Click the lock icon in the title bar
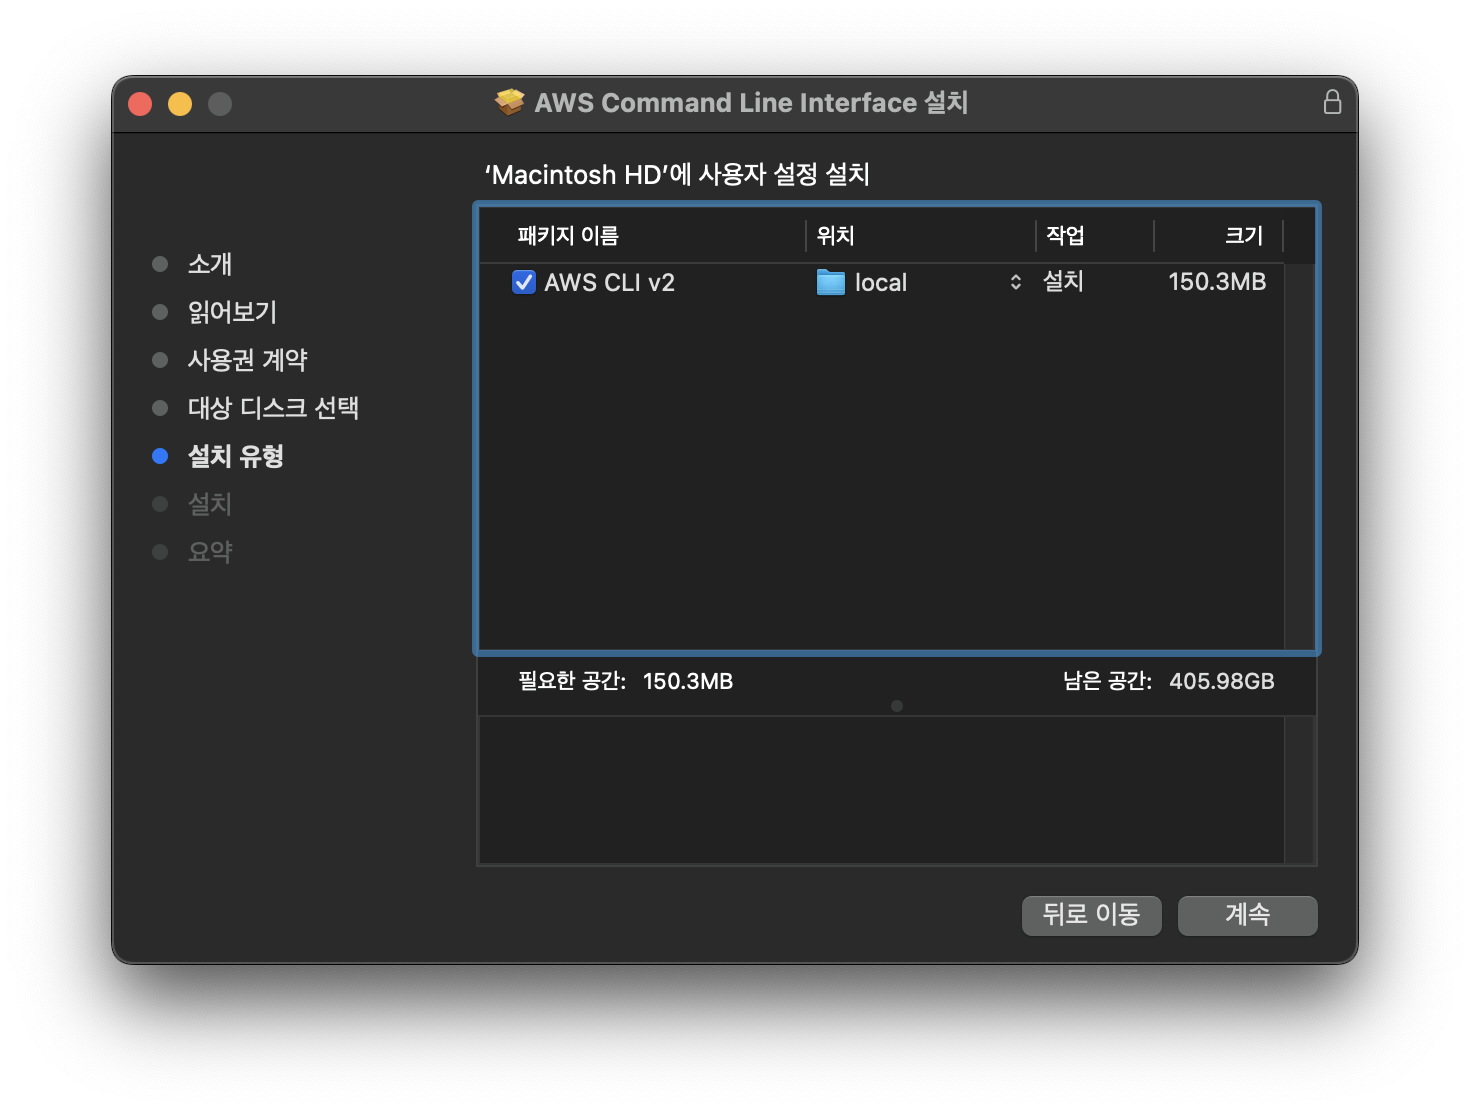 [x=1332, y=102]
